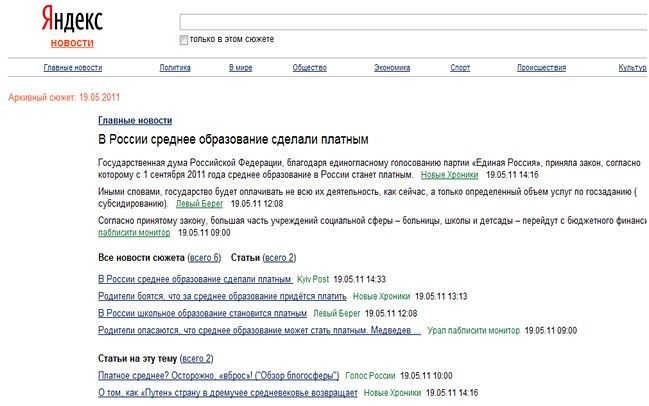
Task: Go to the Политика section
Action: coord(175,67)
